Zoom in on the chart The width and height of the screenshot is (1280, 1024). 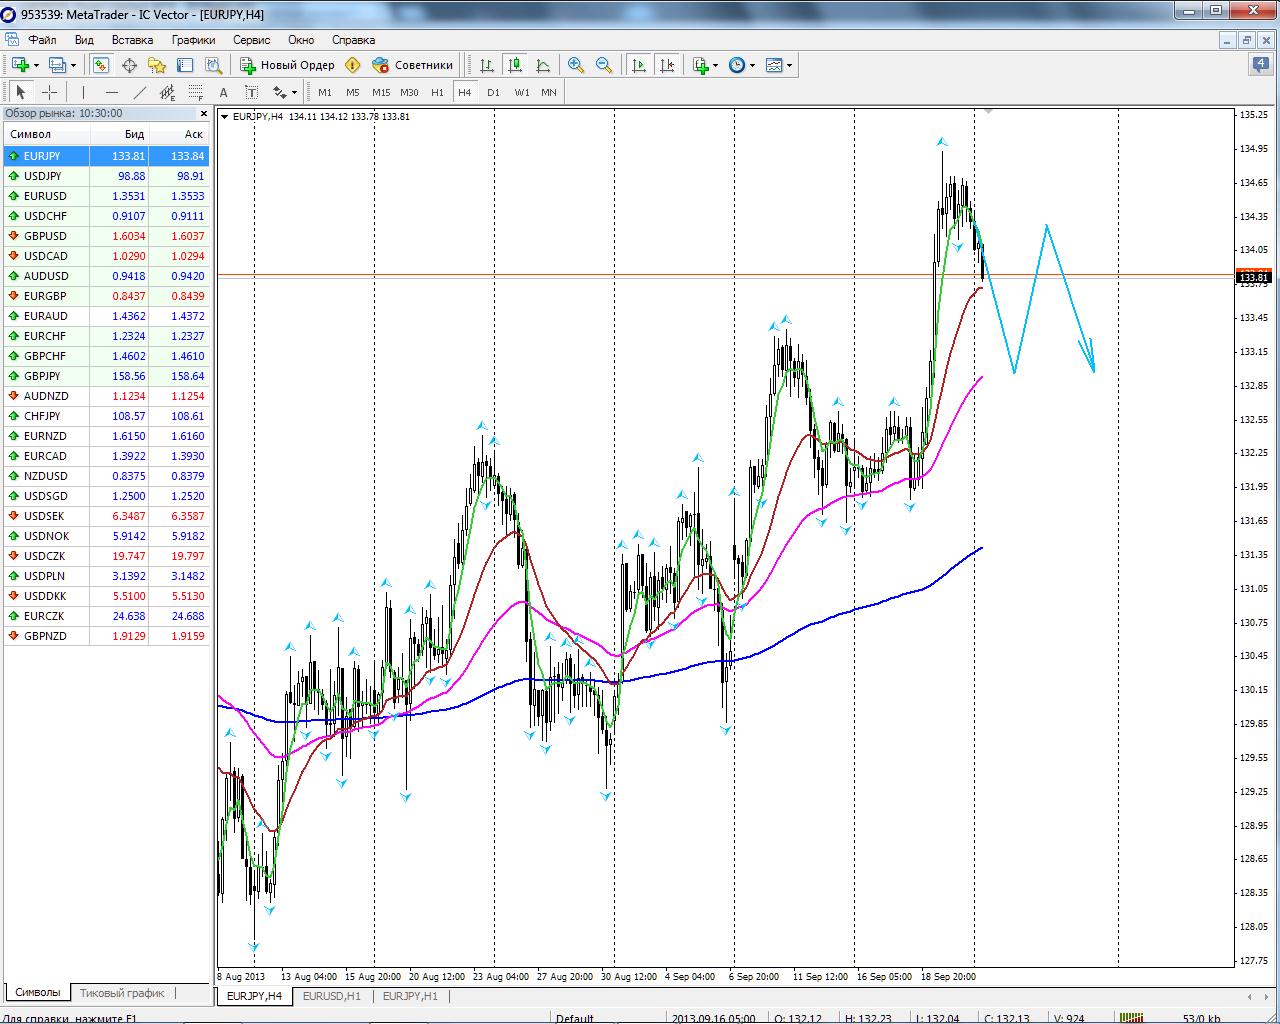click(x=576, y=65)
